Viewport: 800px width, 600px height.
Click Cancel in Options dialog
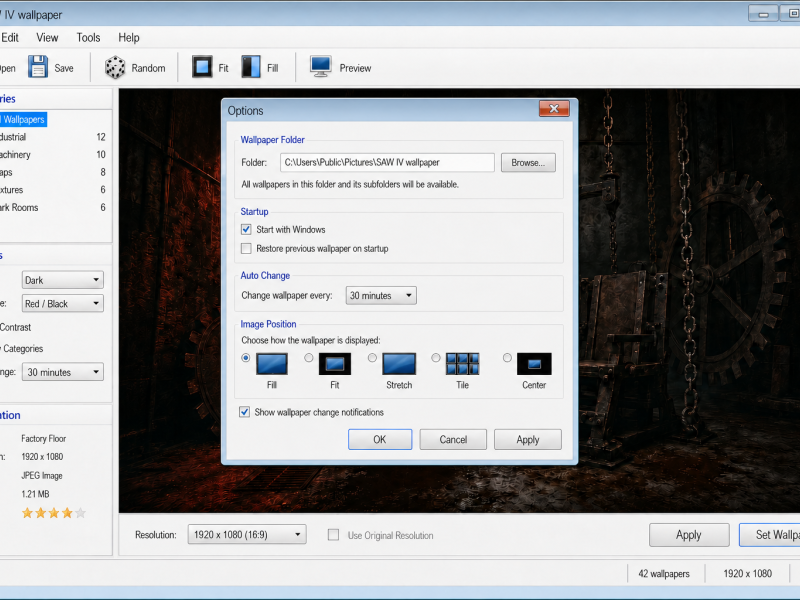pos(453,439)
